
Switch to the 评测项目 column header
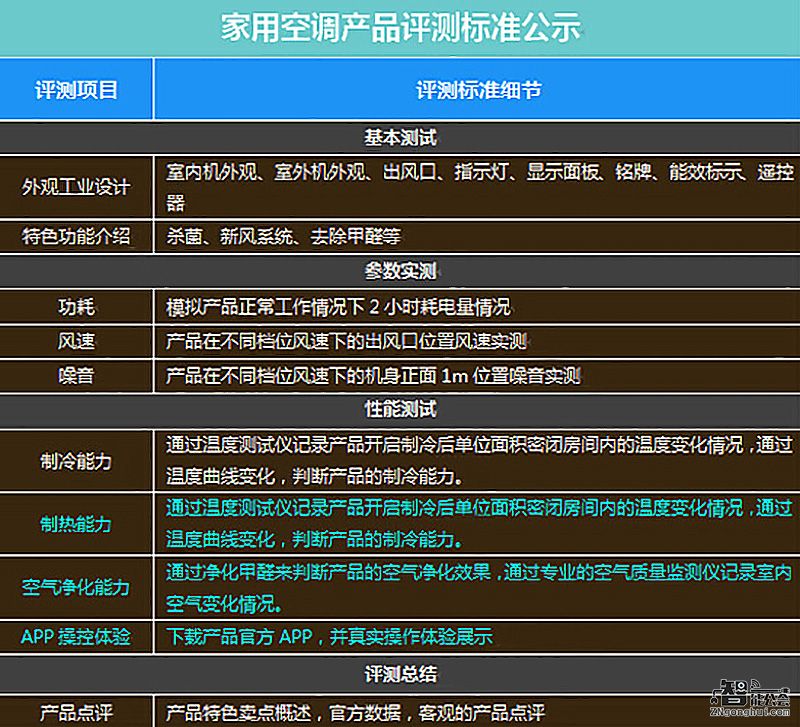click(x=75, y=89)
